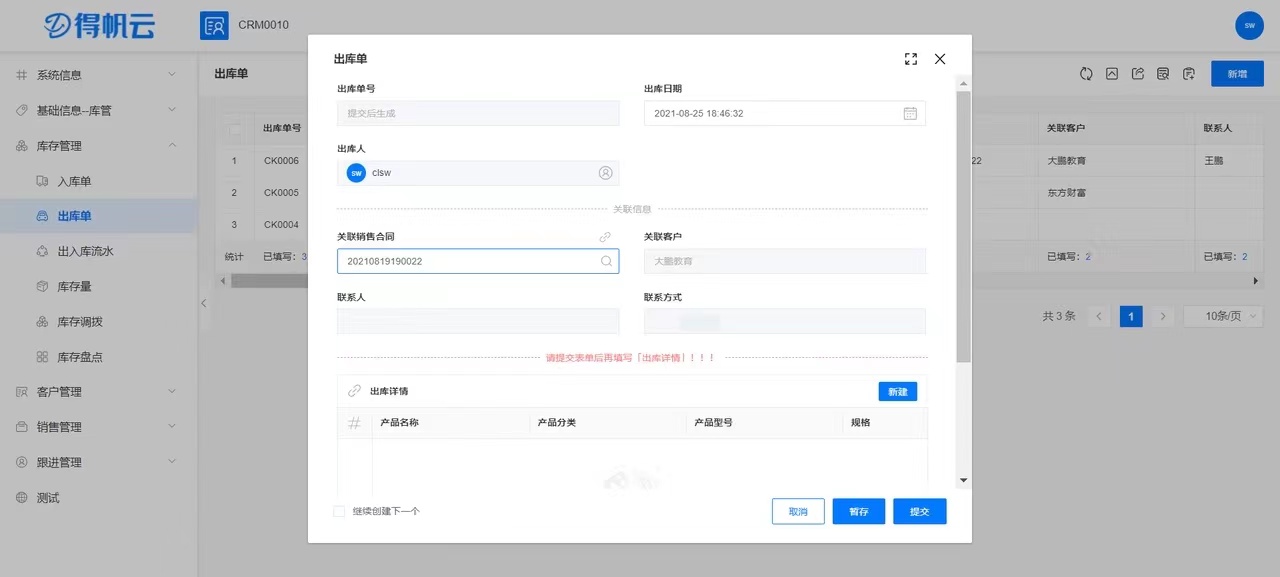Open 库存盘点 from the sidebar

80,356
